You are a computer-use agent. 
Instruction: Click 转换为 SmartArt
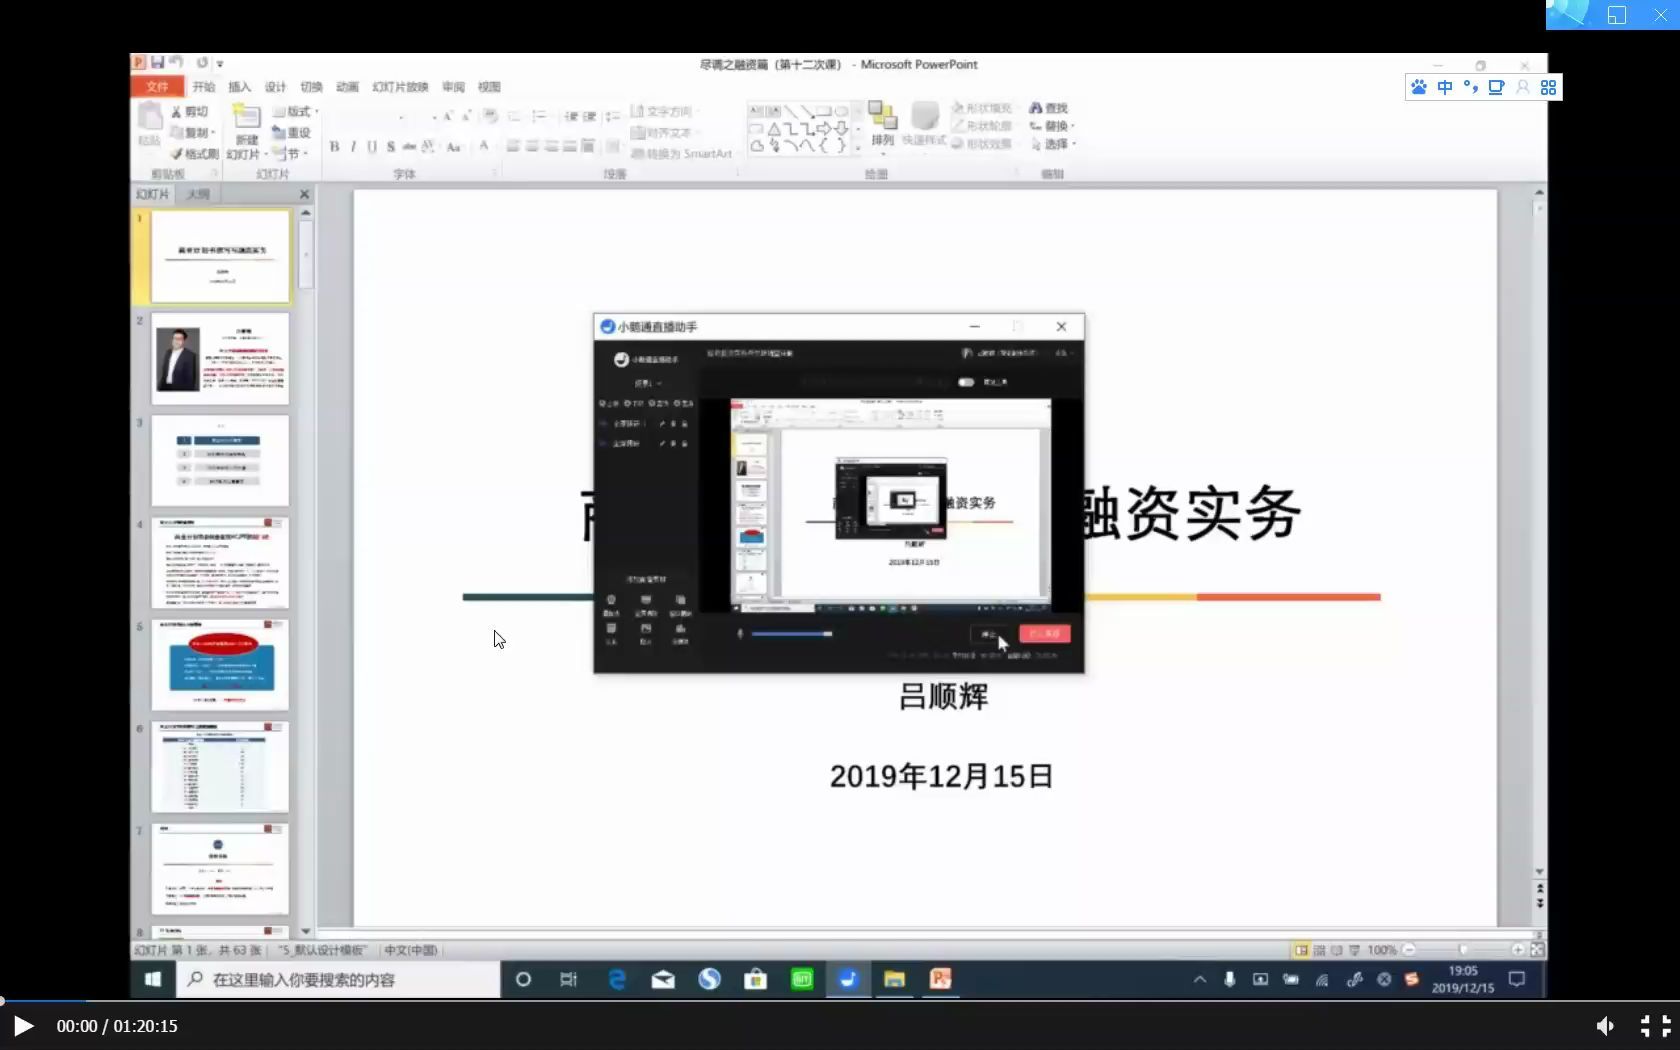(682, 153)
